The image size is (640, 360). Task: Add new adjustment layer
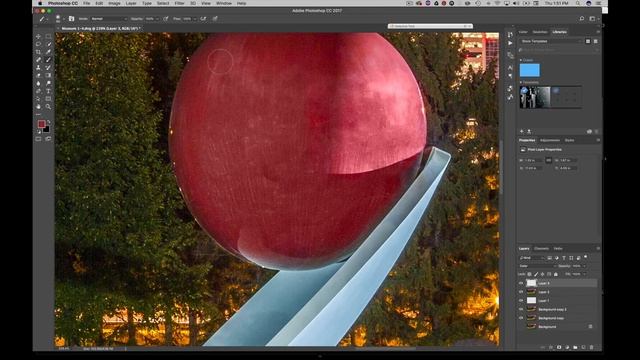point(567,347)
